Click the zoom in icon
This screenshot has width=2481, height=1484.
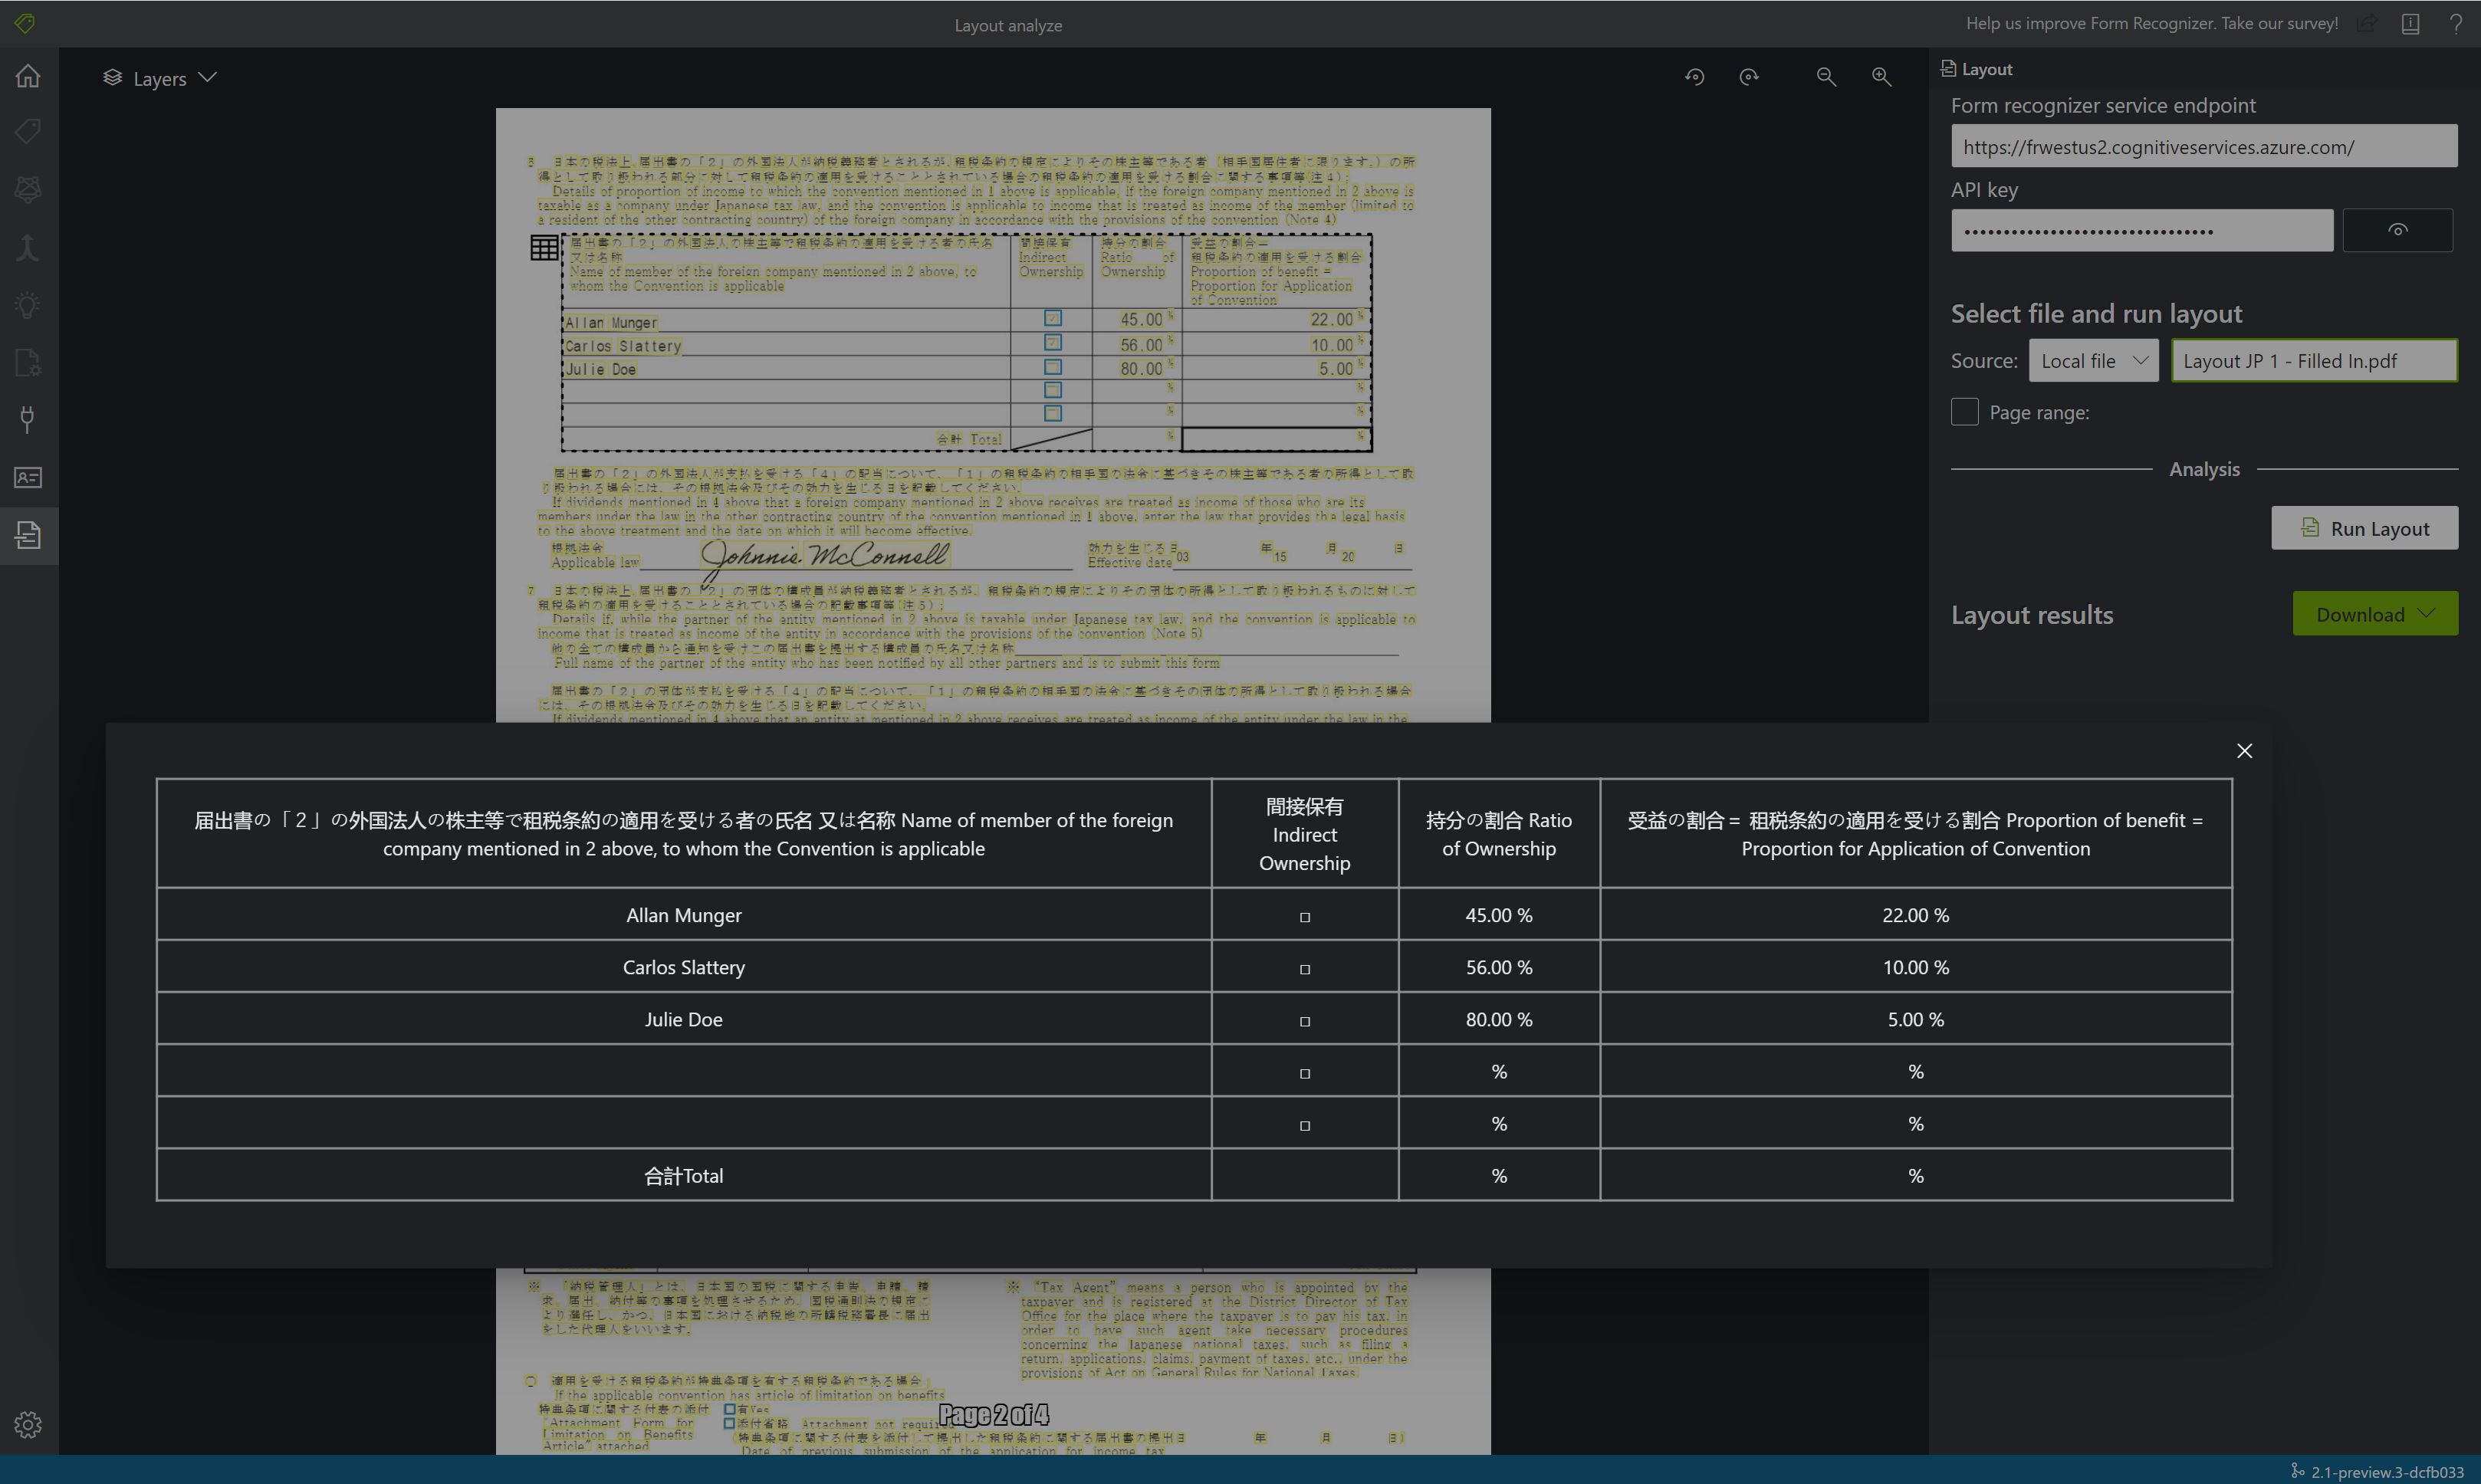pyautogui.click(x=1882, y=76)
